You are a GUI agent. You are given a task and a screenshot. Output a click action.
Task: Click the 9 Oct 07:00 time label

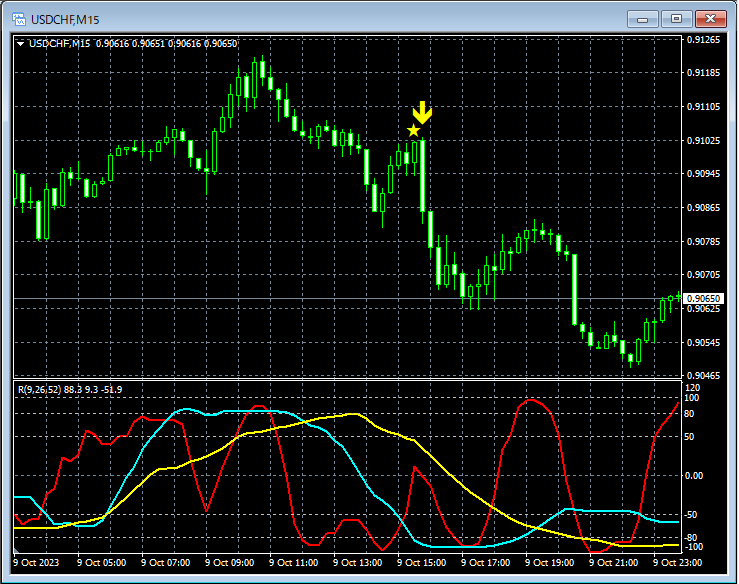pyautogui.click(x=165, y=562)
